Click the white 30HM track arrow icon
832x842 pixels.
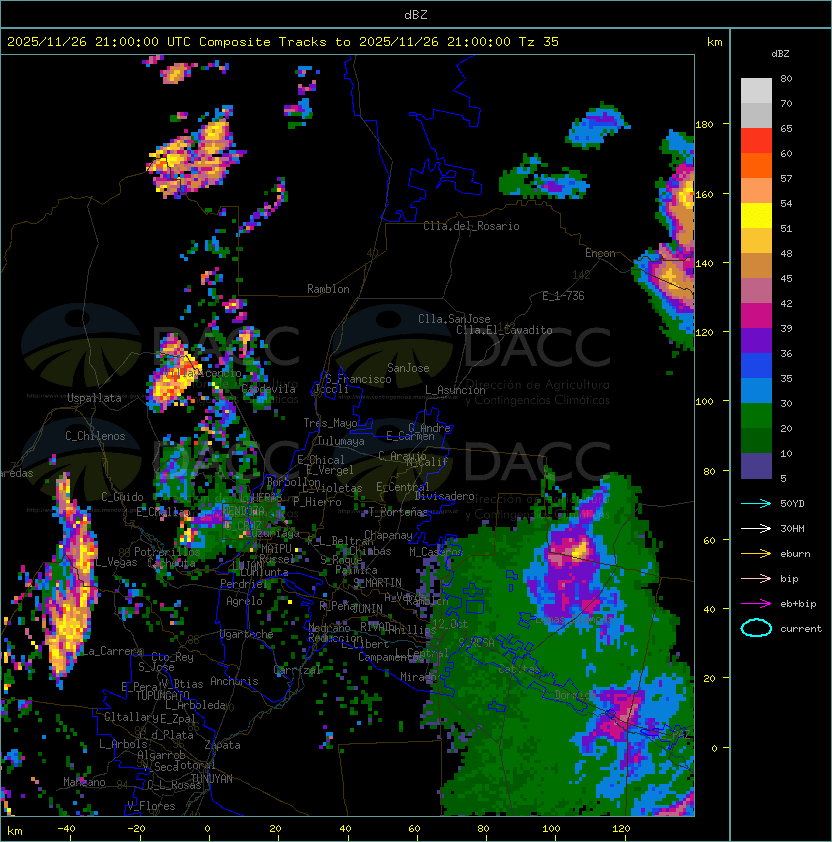coord(756,528)
